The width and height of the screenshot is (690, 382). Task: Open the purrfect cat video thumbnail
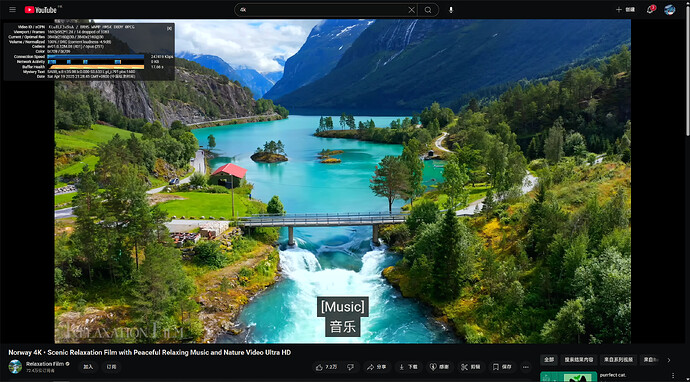point(568,377)
